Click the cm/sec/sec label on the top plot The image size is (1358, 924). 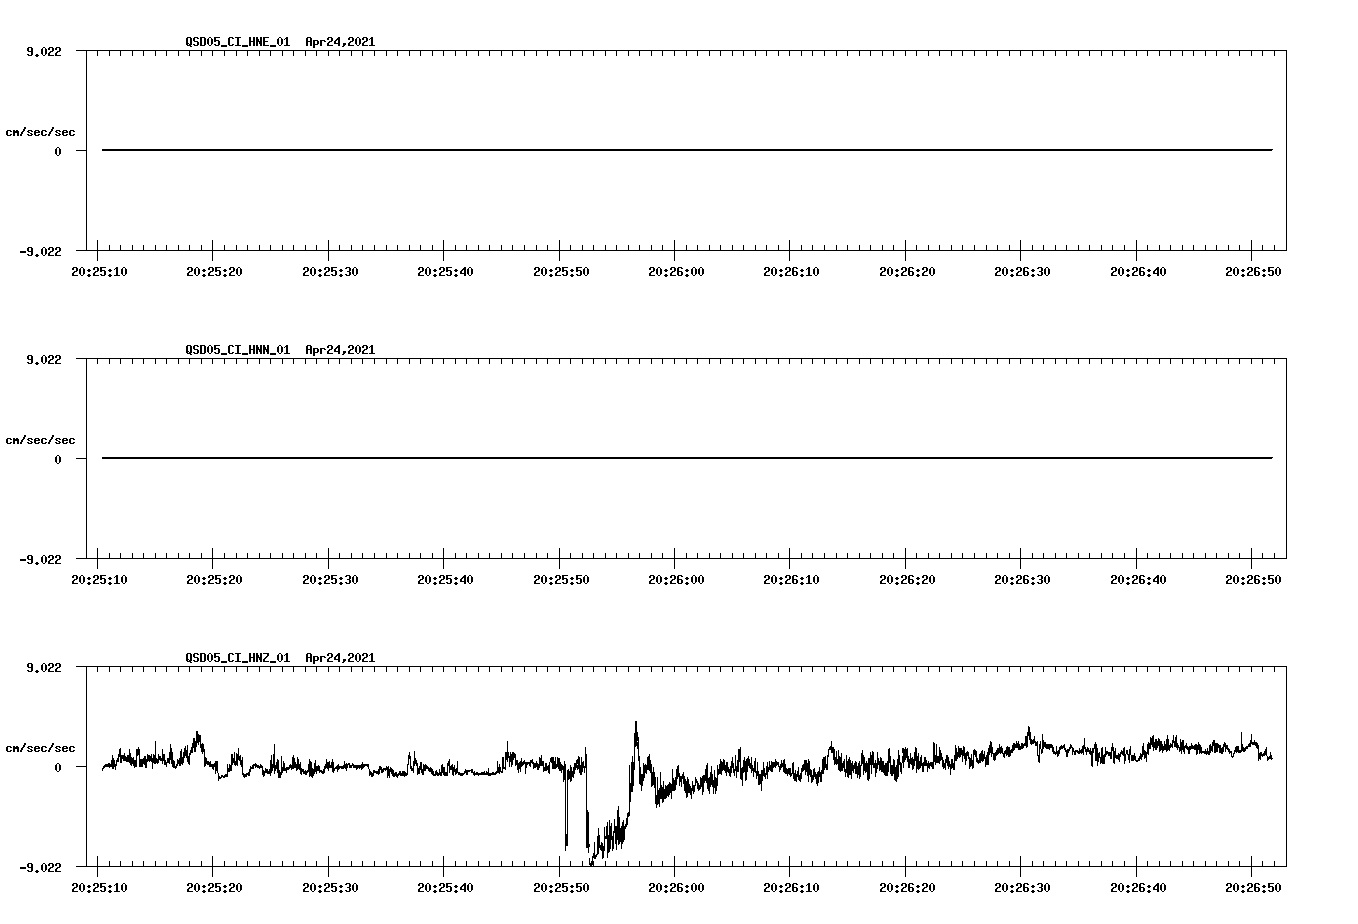(x=42, y=129)
